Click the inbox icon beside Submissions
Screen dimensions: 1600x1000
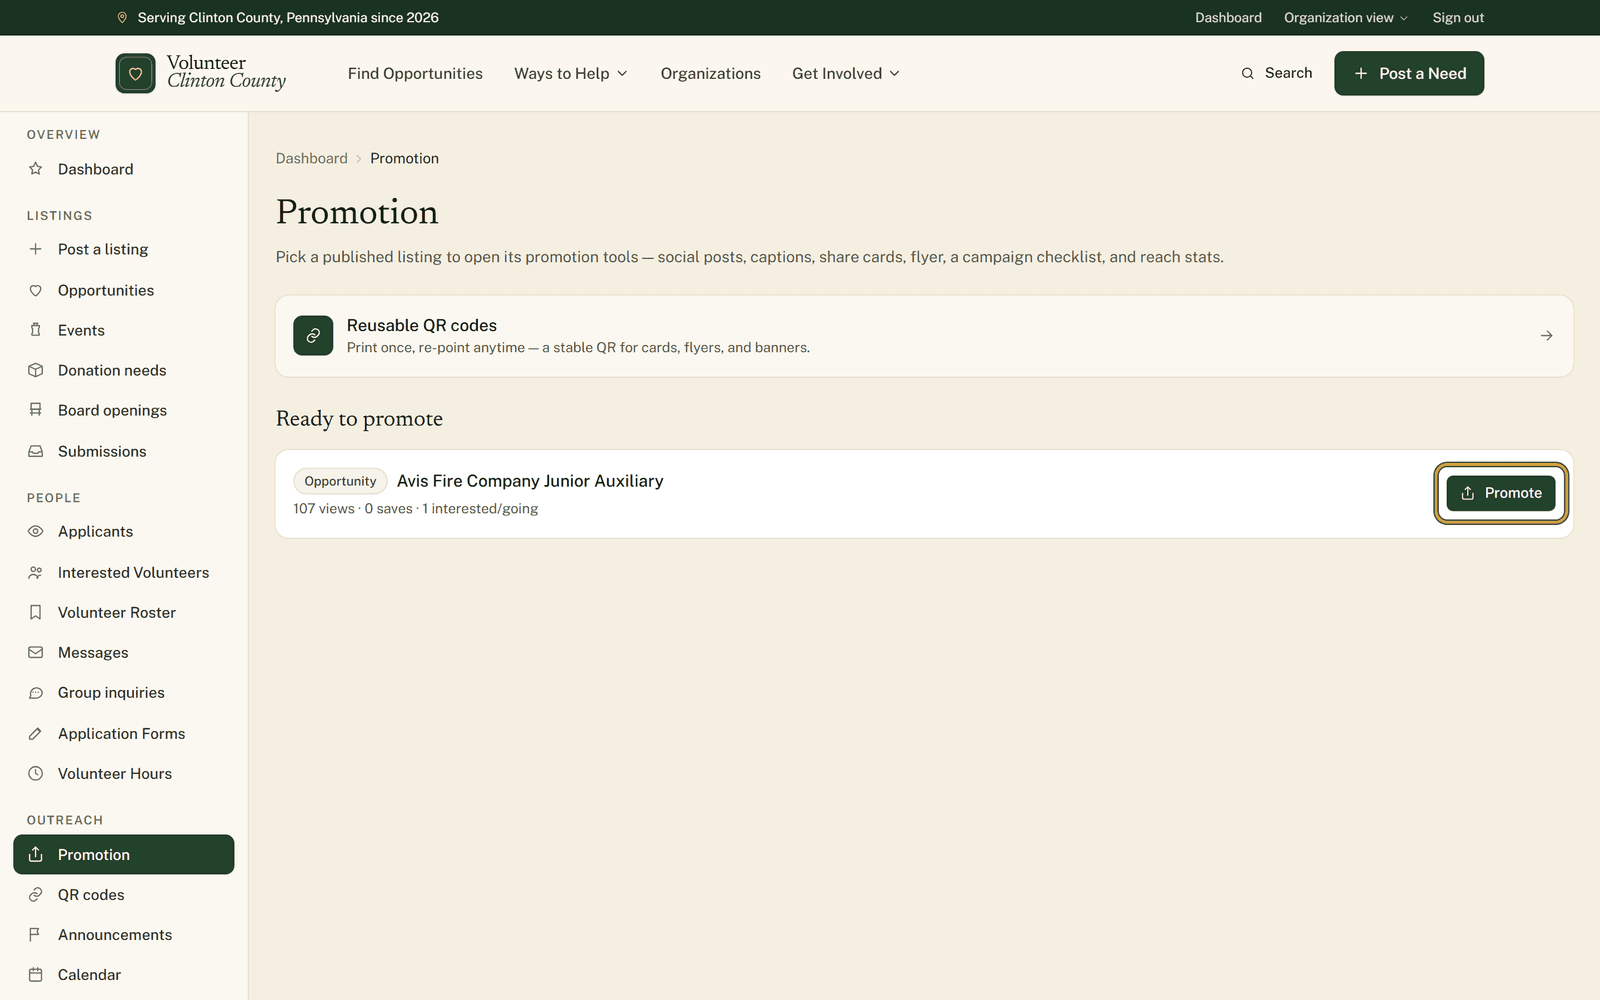coord(36,451)
